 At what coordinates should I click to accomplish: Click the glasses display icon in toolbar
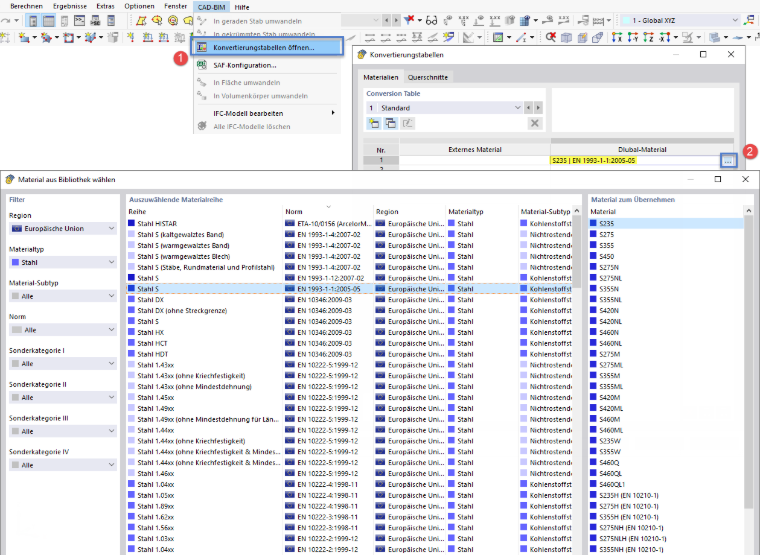tap(431, 20)
